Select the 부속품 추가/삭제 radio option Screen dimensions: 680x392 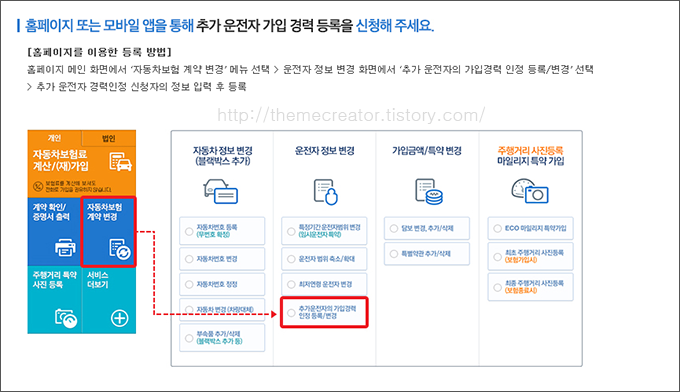[x=222, y=338]
